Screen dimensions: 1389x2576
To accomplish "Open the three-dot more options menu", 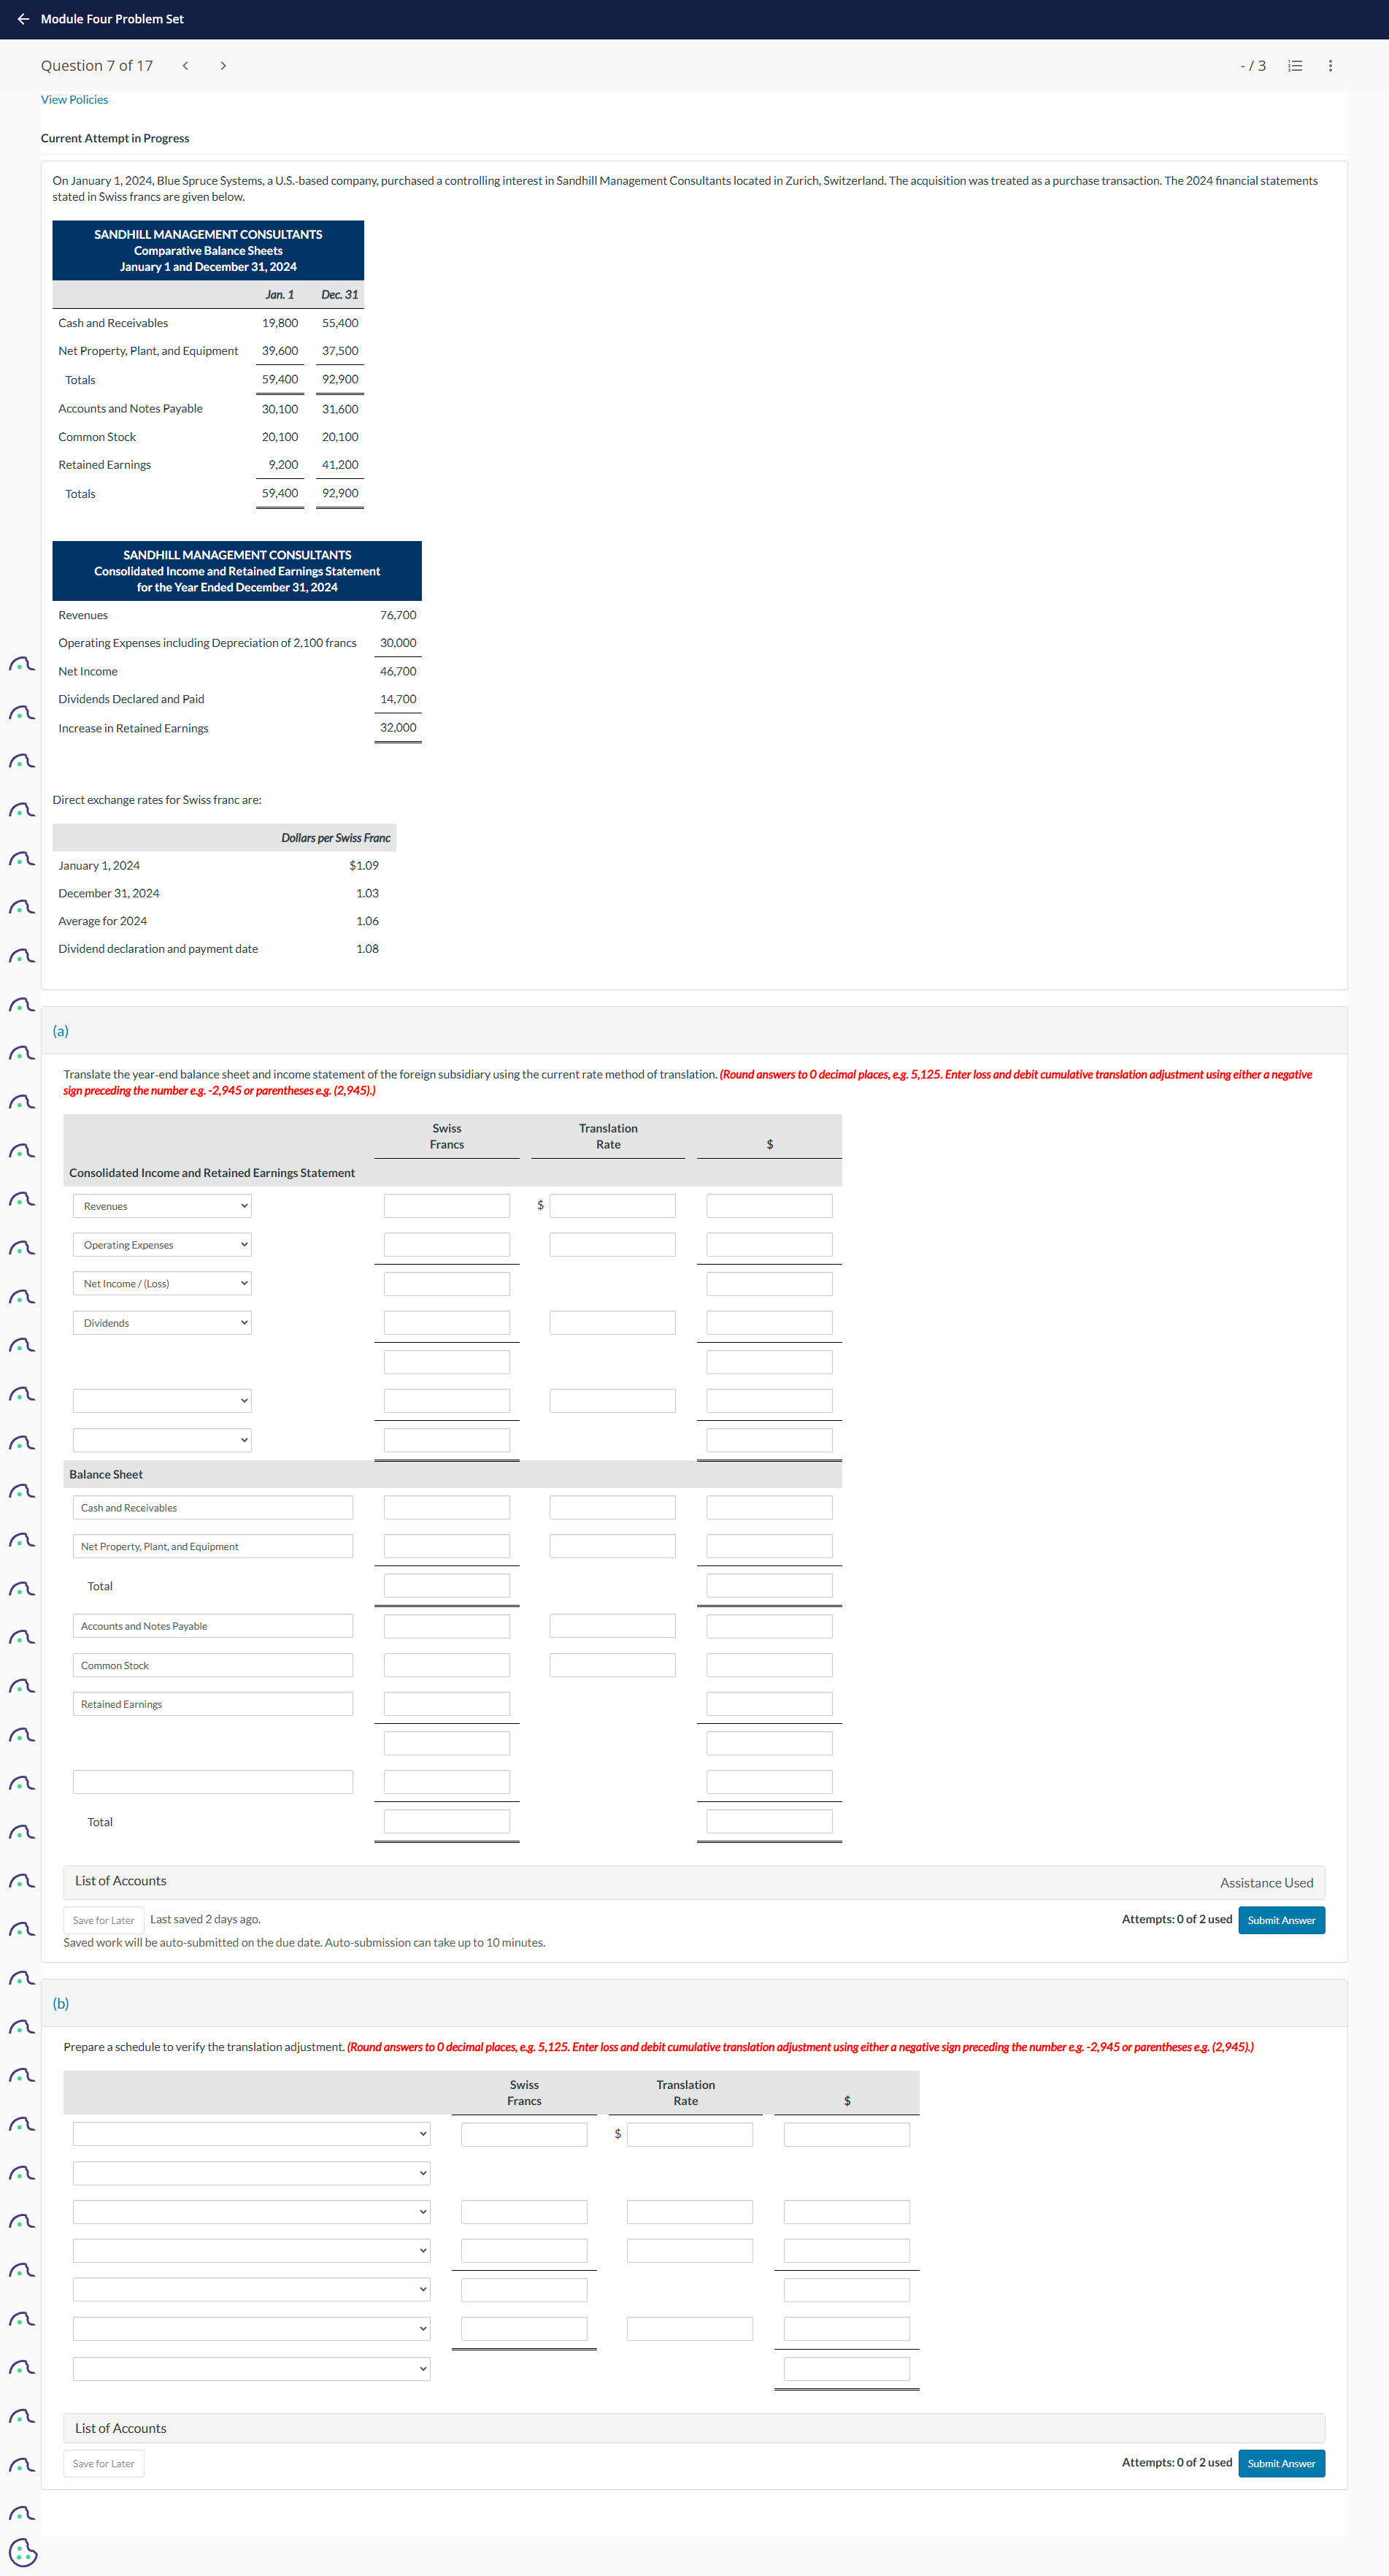I will [x=1330, y=66].
